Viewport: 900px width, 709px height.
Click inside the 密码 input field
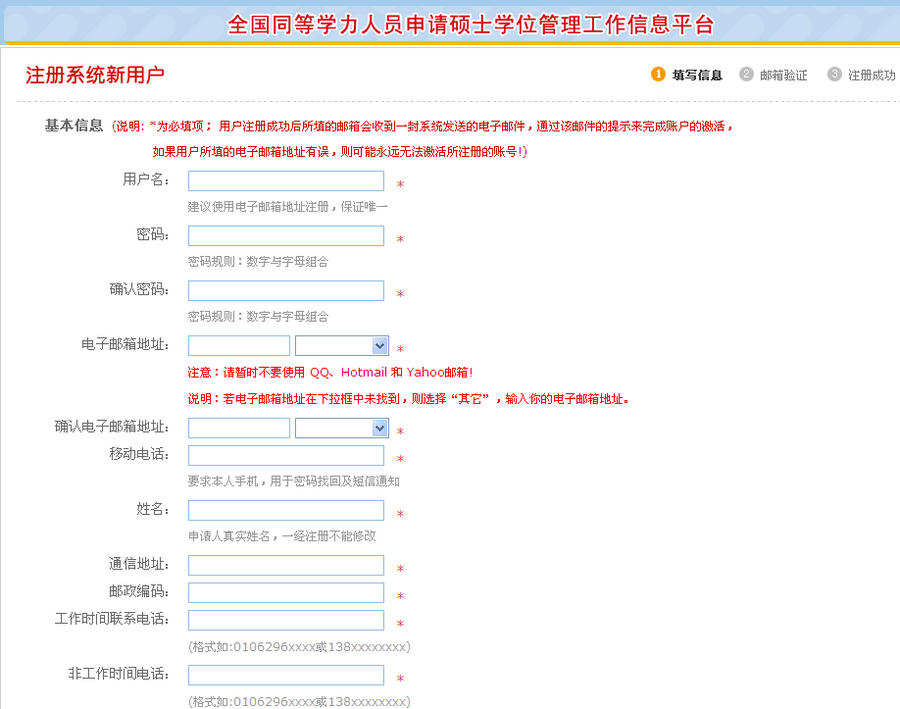[x=284, y=235]
